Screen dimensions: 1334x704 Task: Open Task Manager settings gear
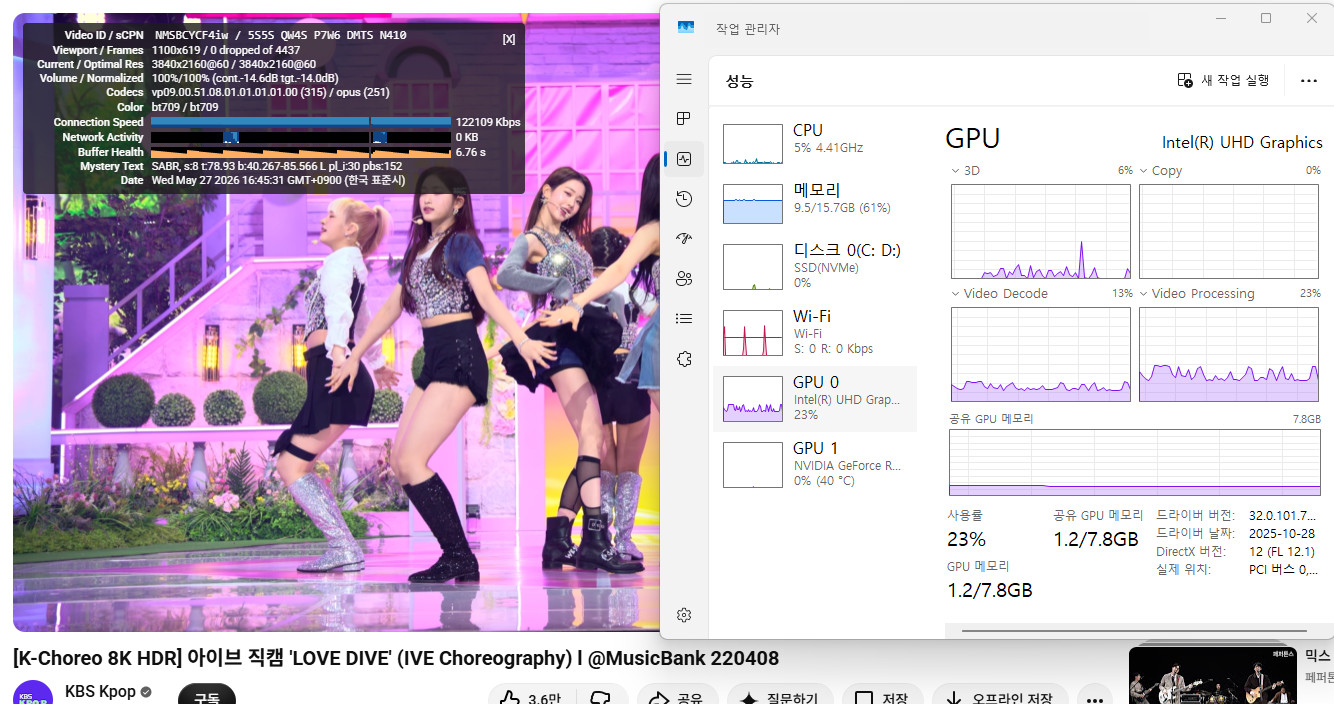tap(684, 615)
